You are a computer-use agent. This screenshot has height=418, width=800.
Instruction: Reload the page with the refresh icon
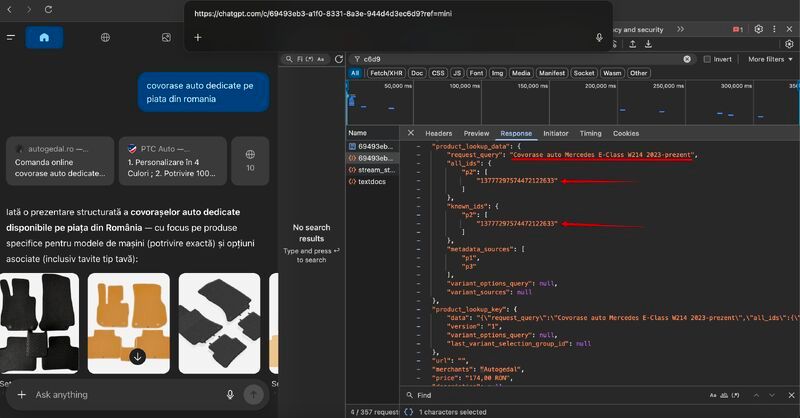[x=48, y=9]
